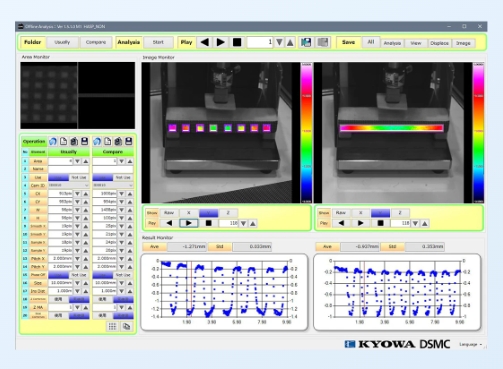Select 'Not Use' for Compare Phase Off row
Screen dimensions: 503x369
click(x=123, y=275)
